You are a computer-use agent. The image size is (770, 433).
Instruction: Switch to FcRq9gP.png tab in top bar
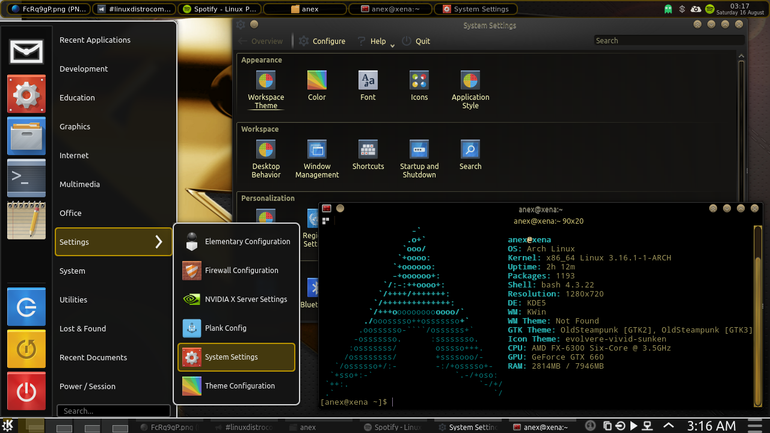click(49, 9)
